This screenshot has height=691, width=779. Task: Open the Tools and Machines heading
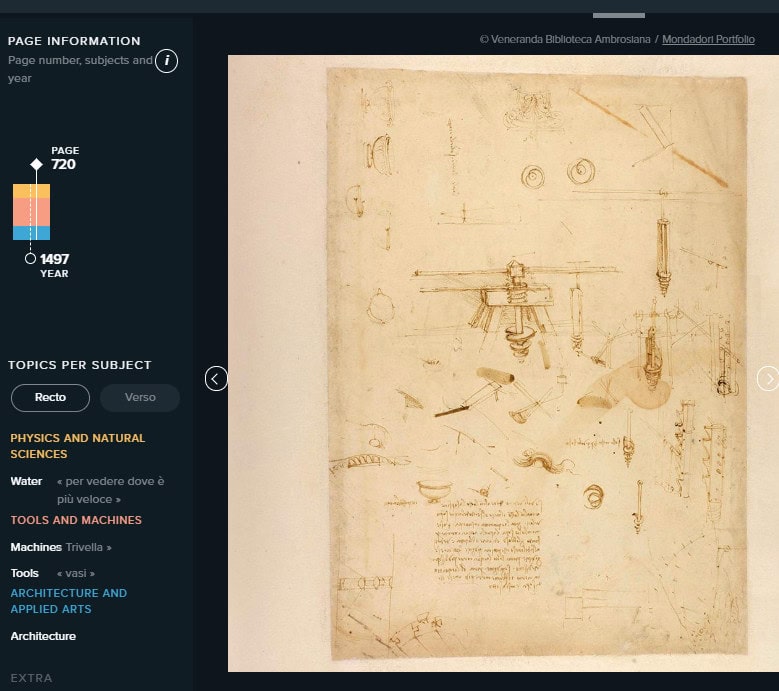tap(76, 520)
